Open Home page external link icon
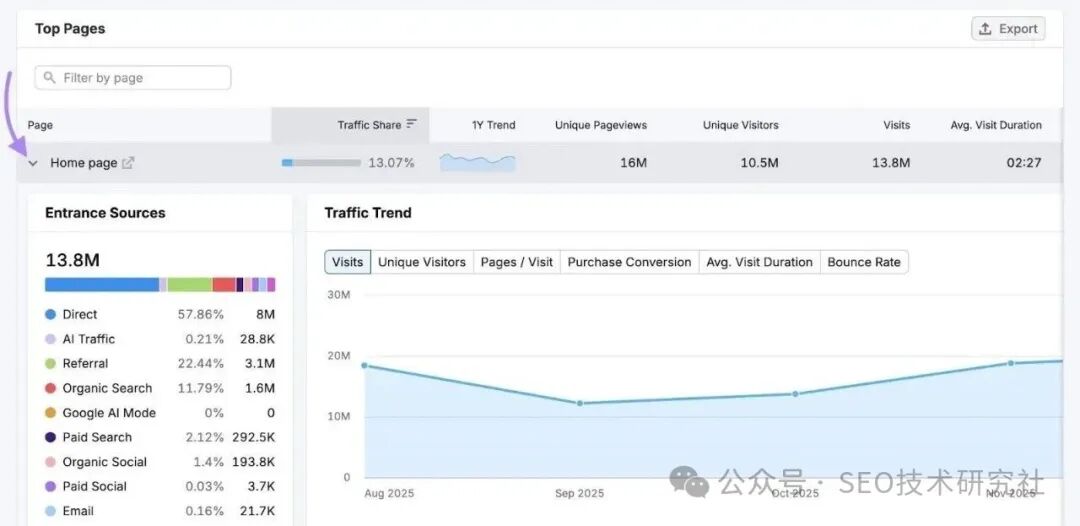Viewport: 1080px width, 526px height. pos(128,163)
